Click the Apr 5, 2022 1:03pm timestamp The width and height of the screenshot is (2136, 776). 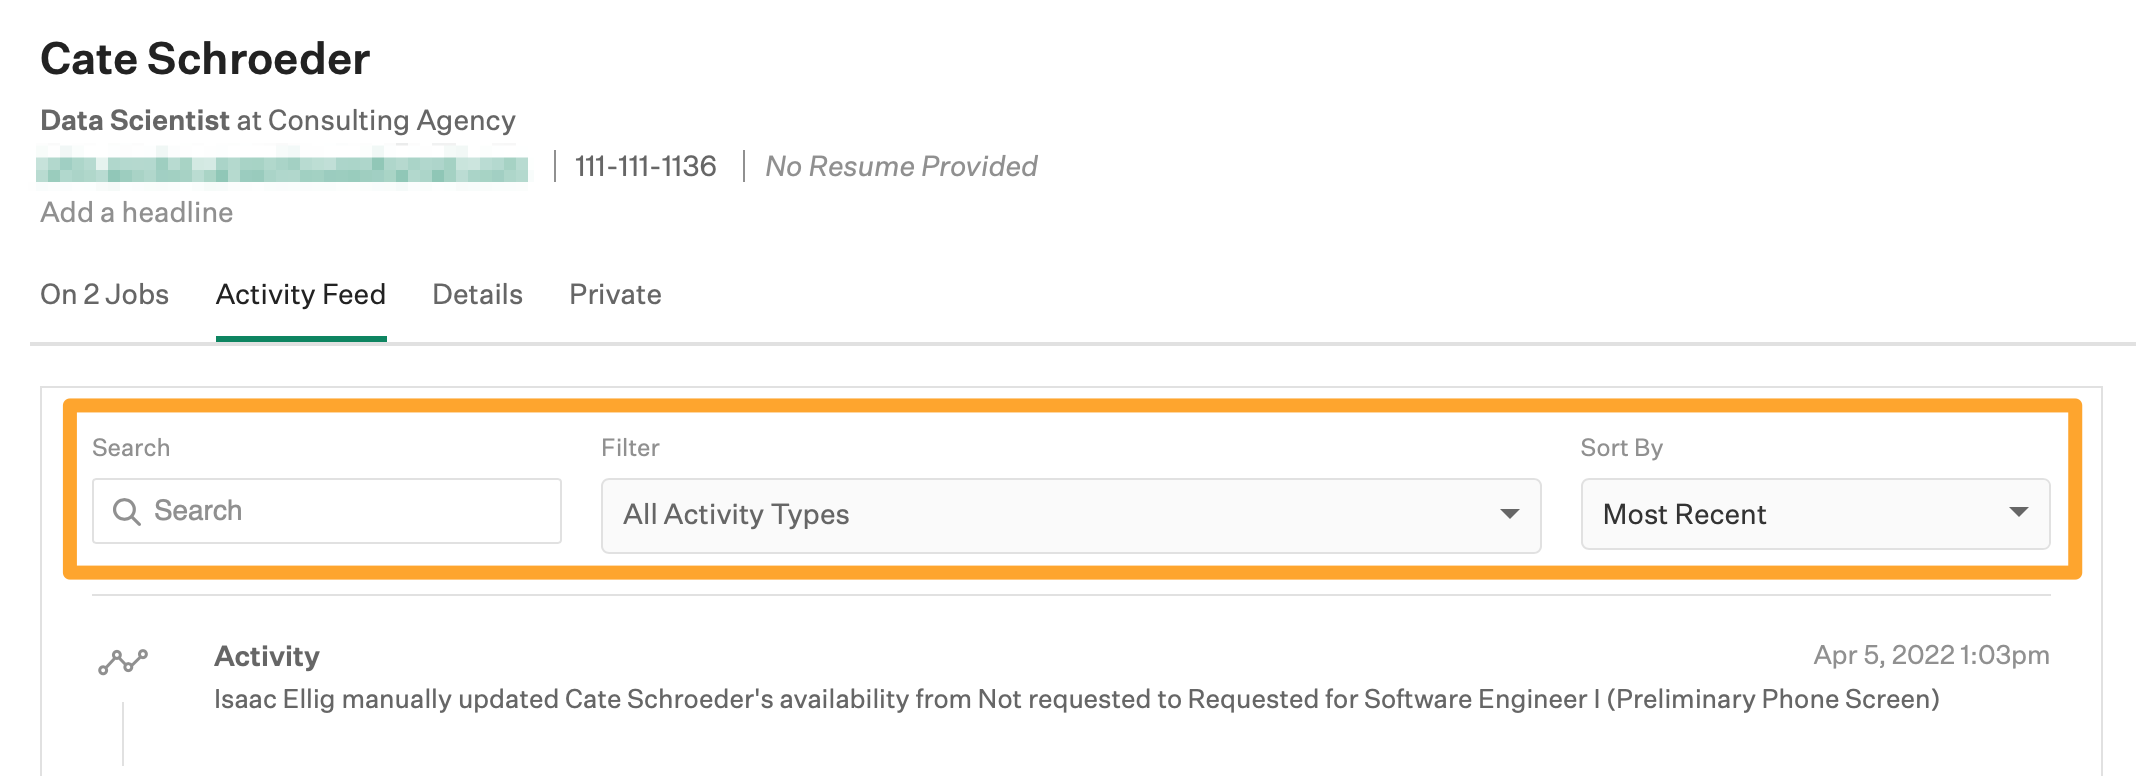[x=1931, y=655]
